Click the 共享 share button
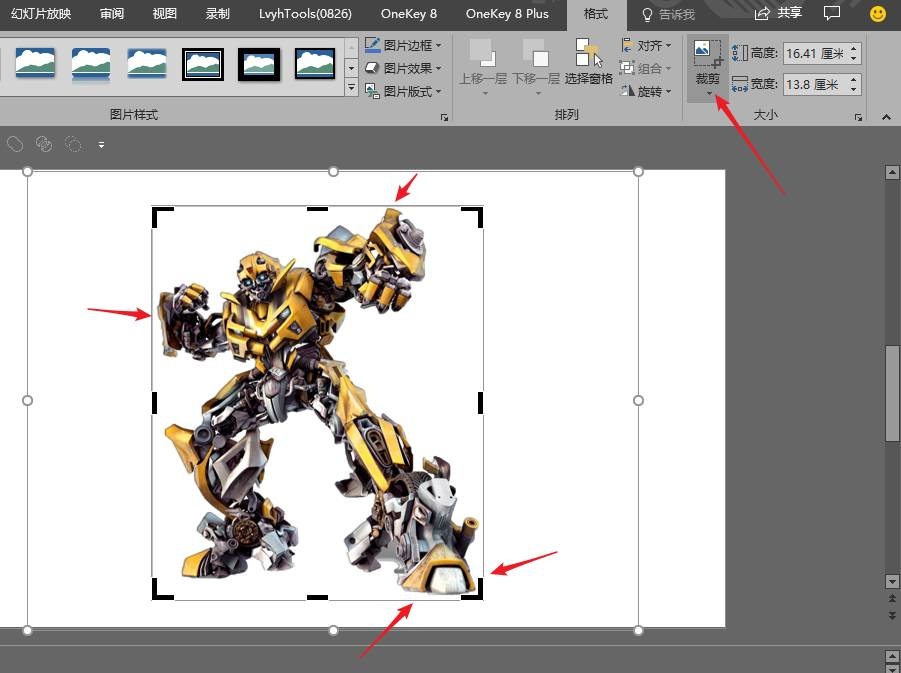Viewport: 901px width, 673px height. tap(778, 13)
